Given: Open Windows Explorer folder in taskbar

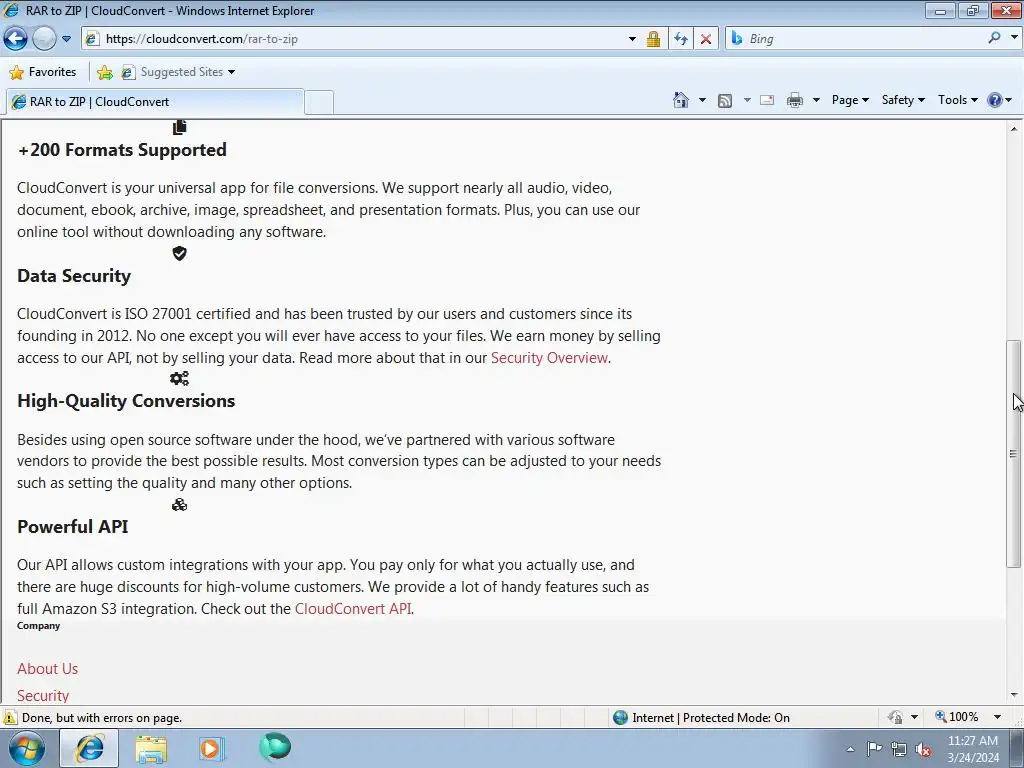Looking at the screenshot, I should [x=151, y=748].
